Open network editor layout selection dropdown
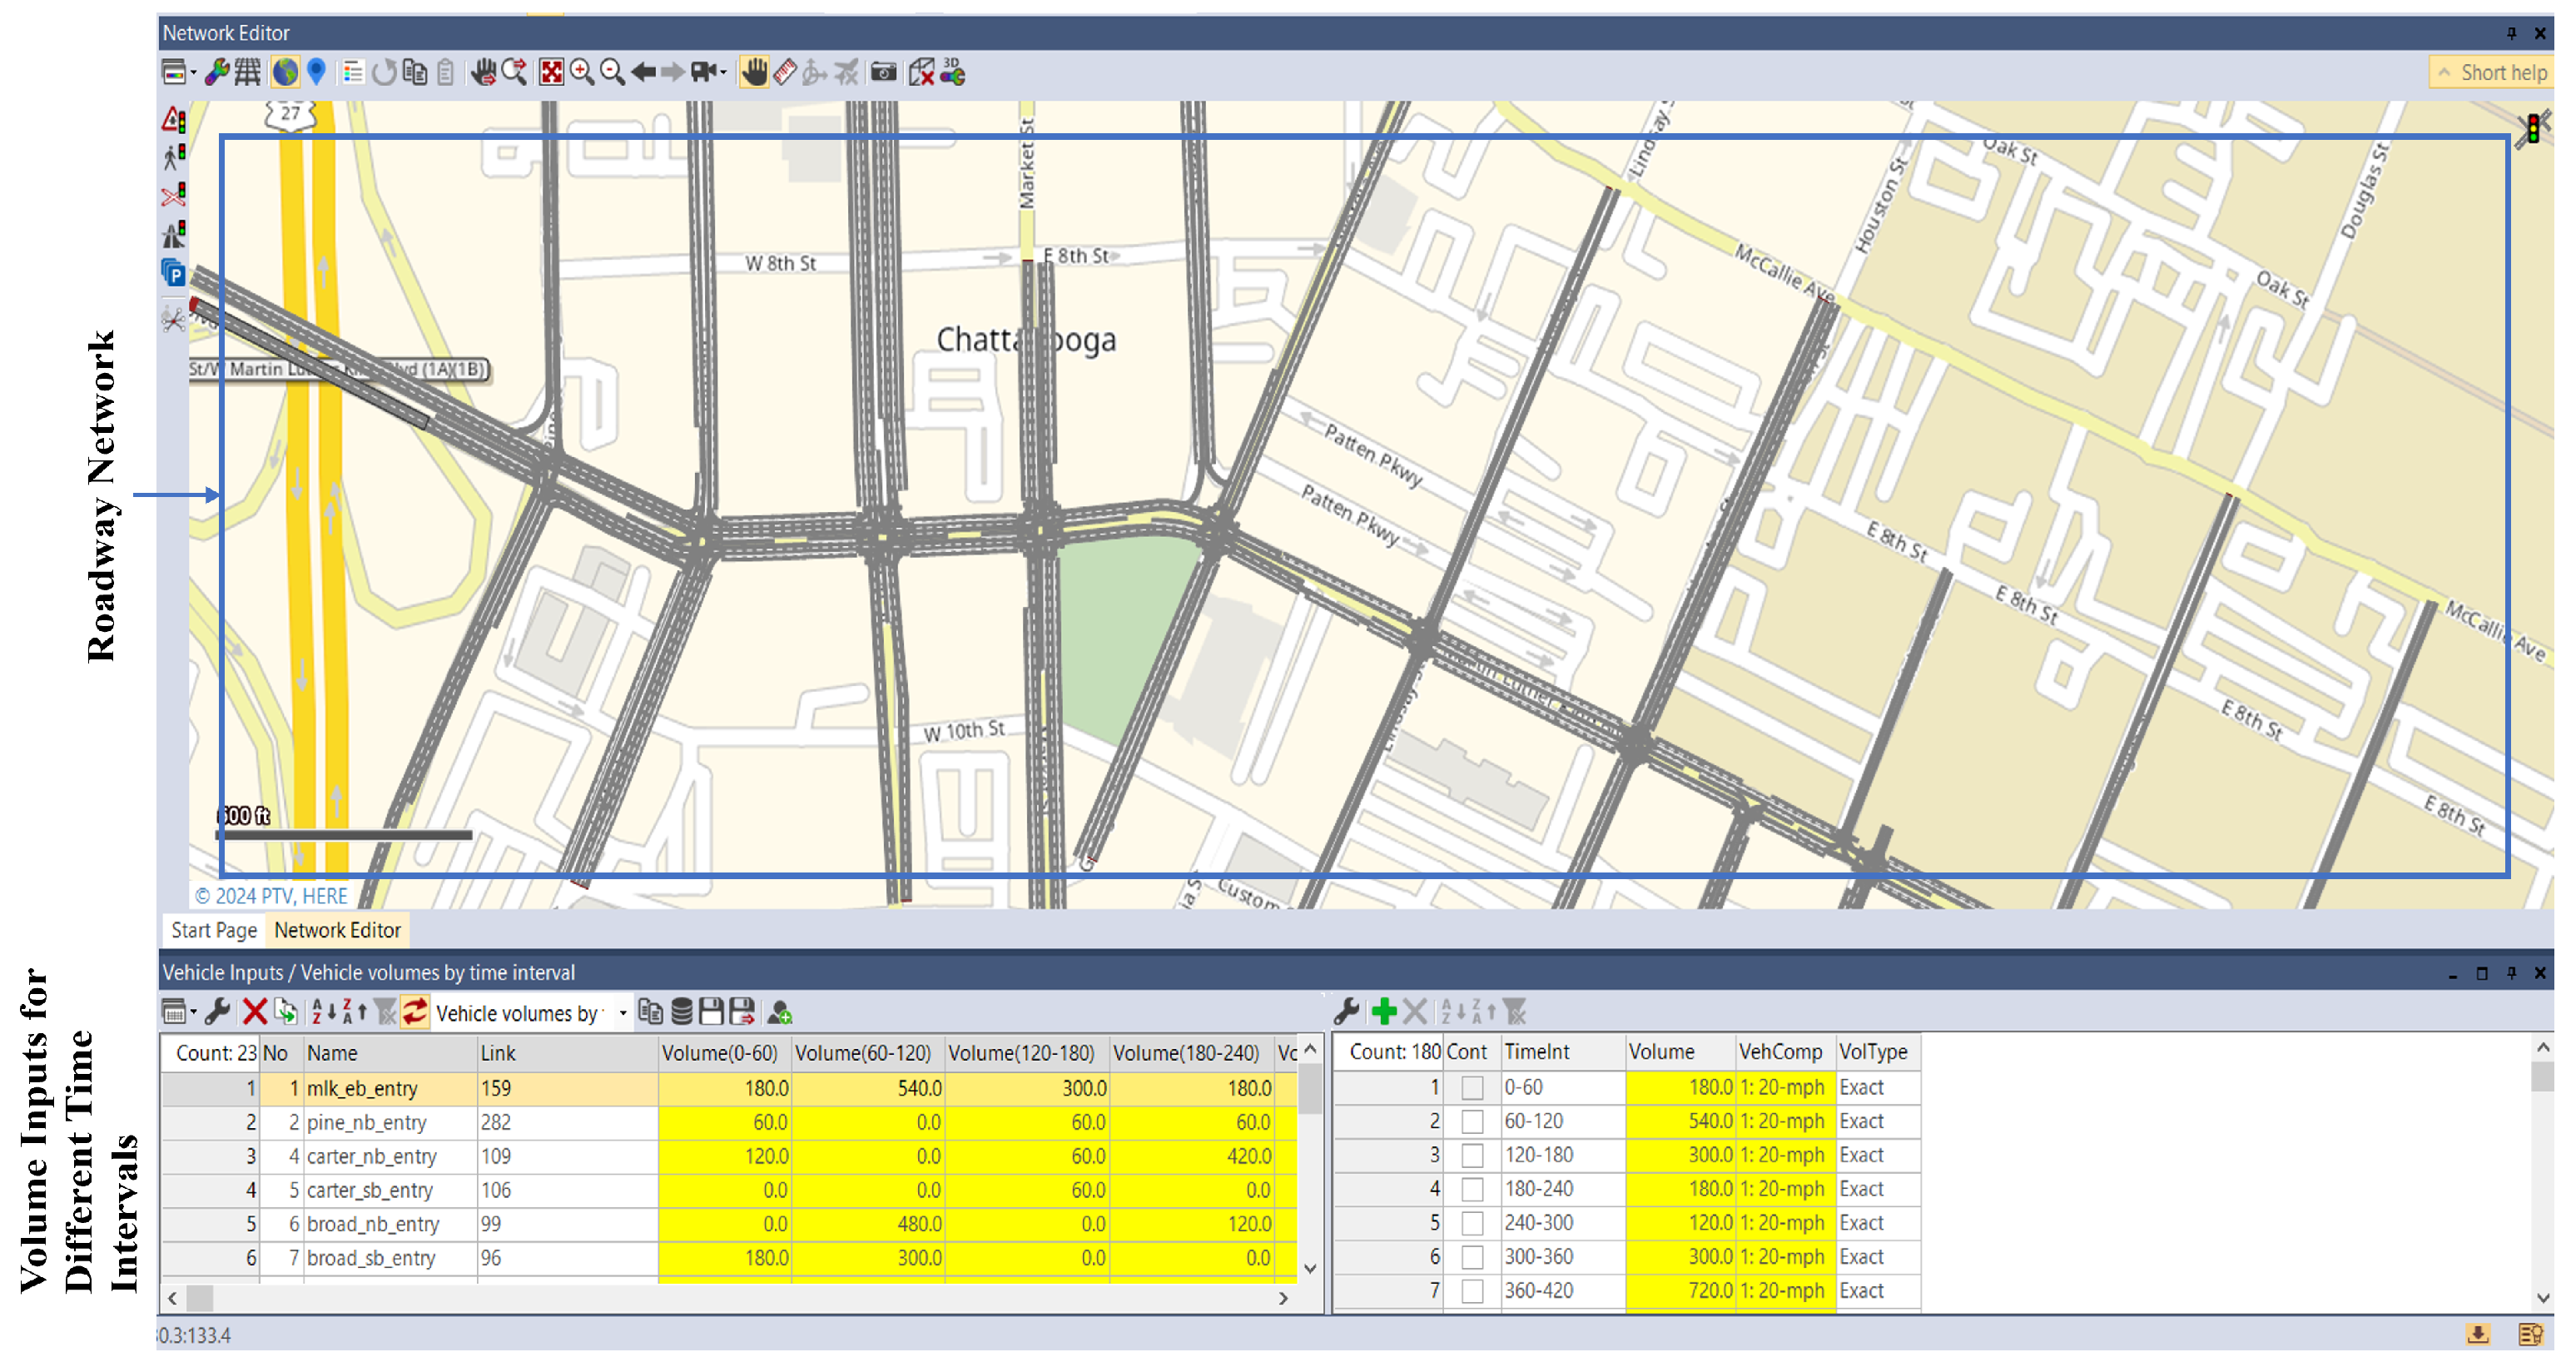Image resolution: width=2576 pixels, height=1372 pixels. coord(192,72)
